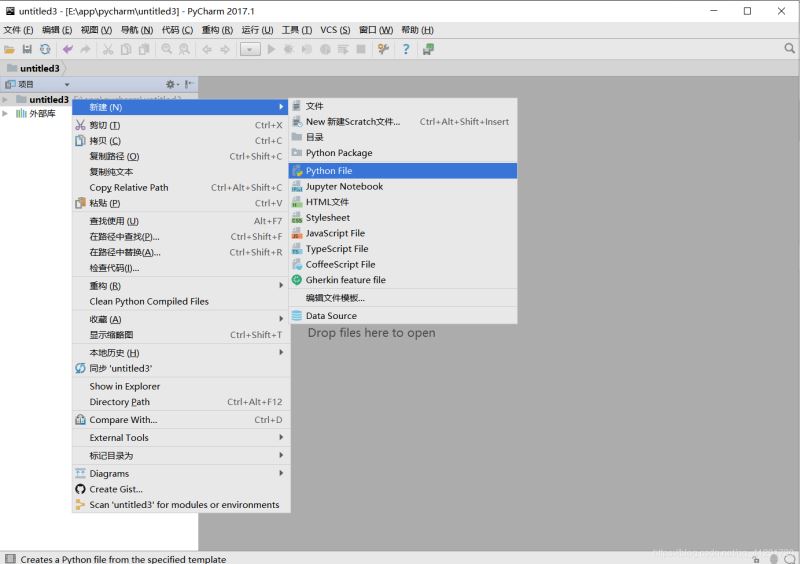Choose Data Source from the submenu
The image size is (800, 564).
click(403, 316)
